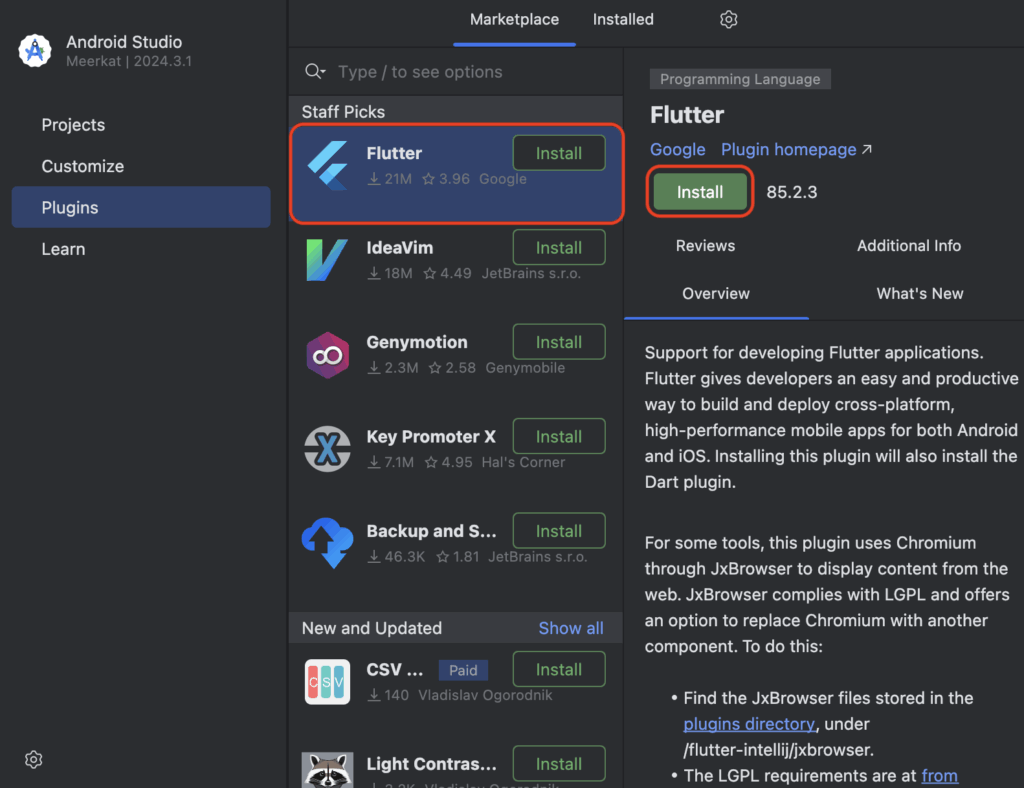The image size is (1024, 788).
Task: Click the Paid badge on CSV plugin
Action: point(463,670)
